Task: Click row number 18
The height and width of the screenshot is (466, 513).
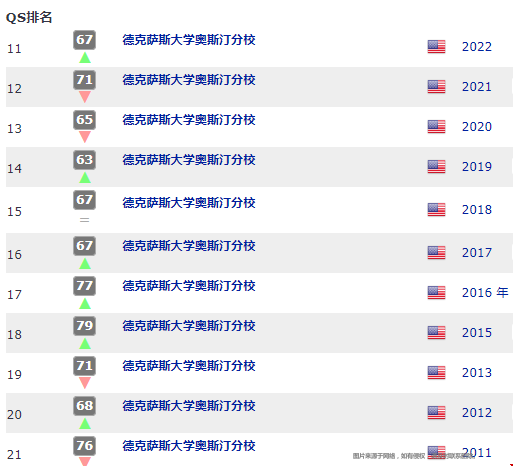Action: [14, 335]
